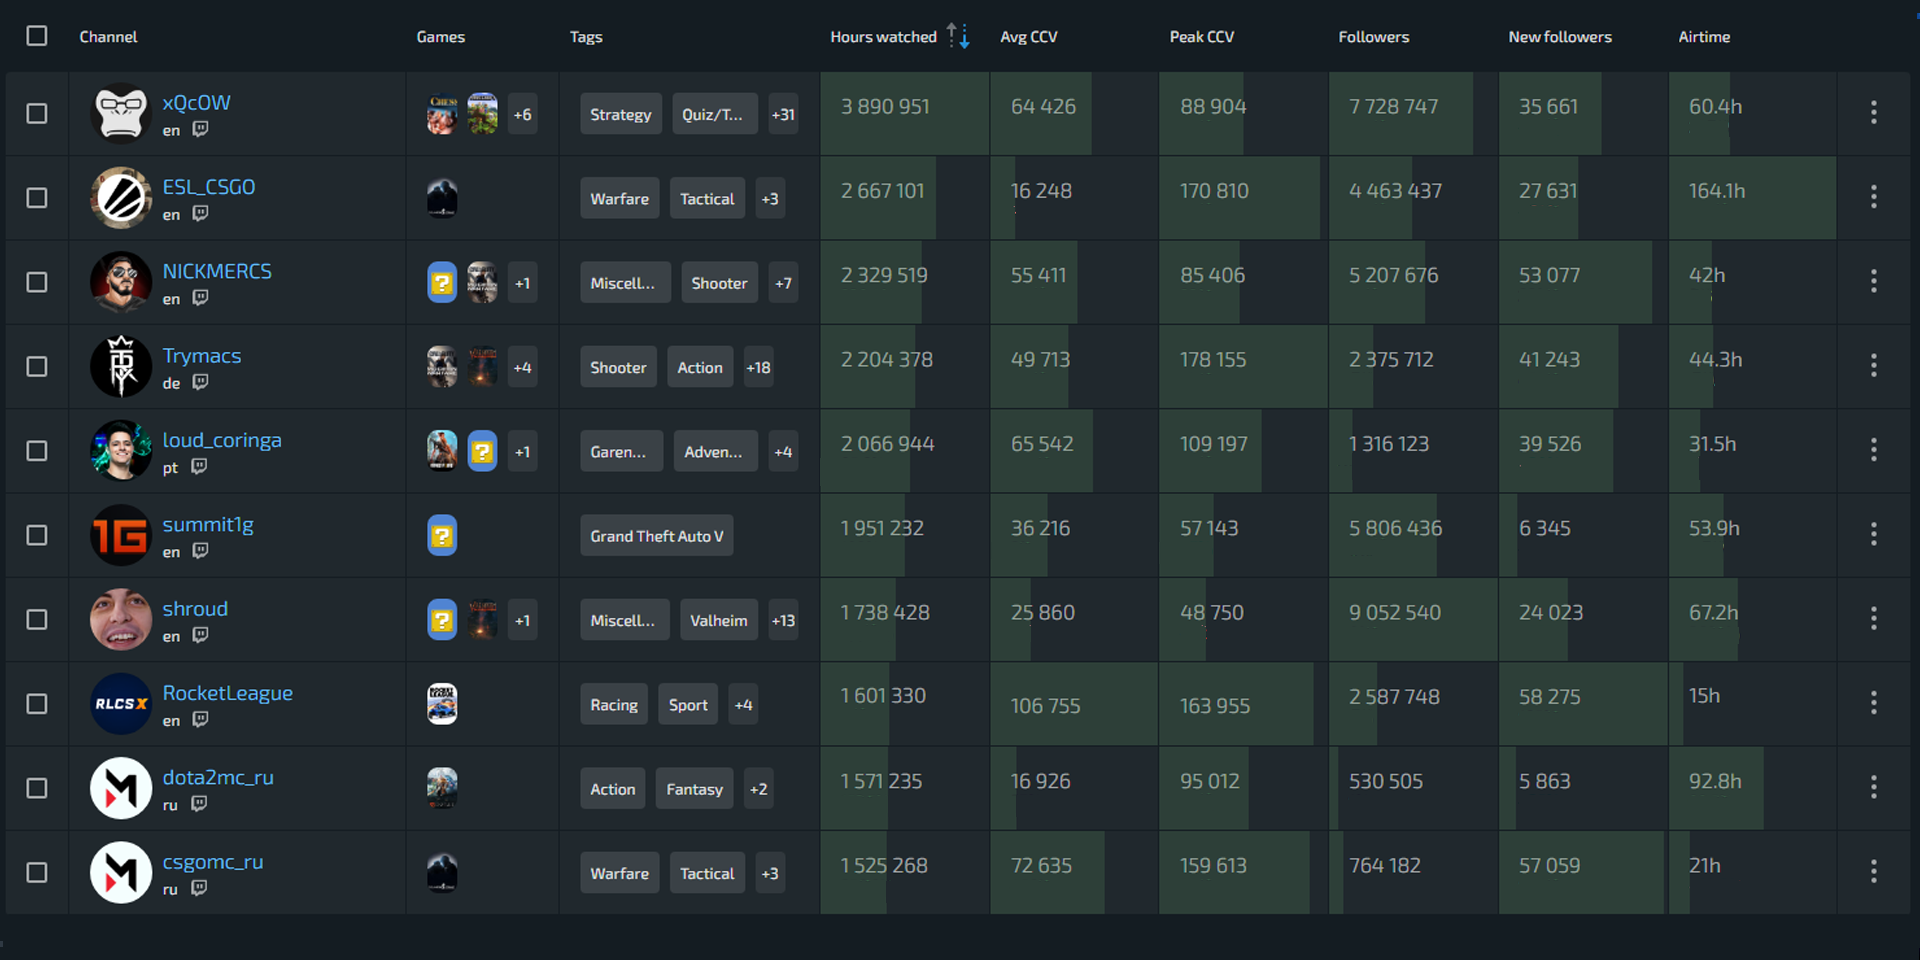Open the chat icon under csgomc_ru
Screen dimensions: 1920x960
pyautogui.click(x=199, y=888)
